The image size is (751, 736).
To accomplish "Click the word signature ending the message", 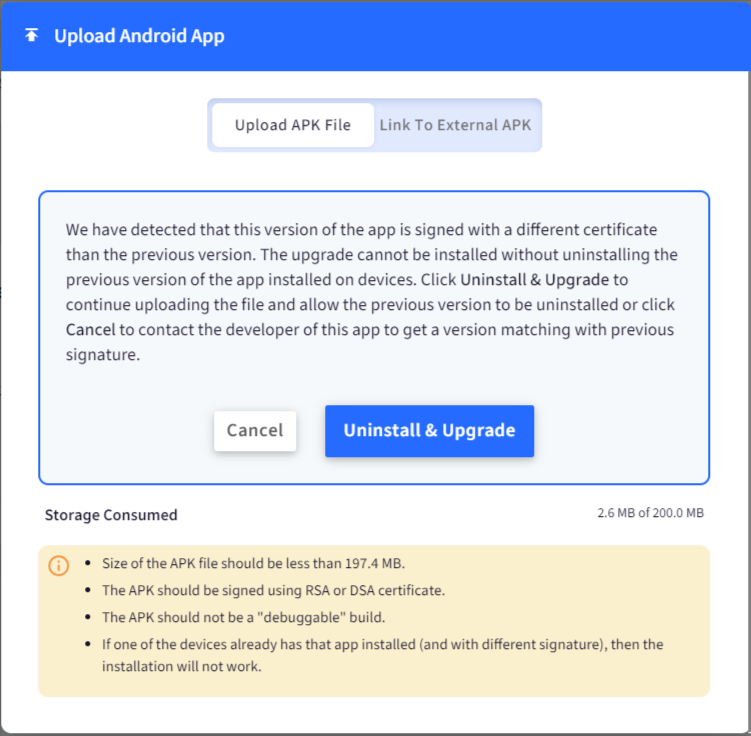I will click(102, 355).
